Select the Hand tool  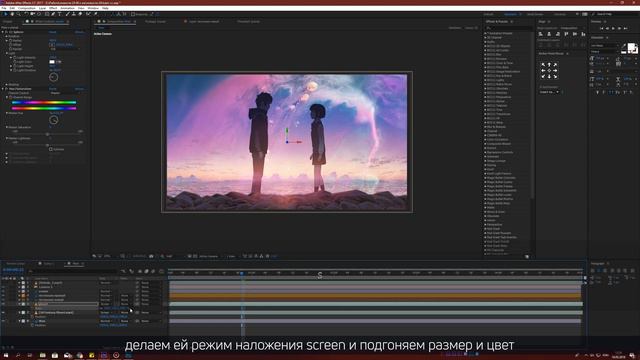12,14
